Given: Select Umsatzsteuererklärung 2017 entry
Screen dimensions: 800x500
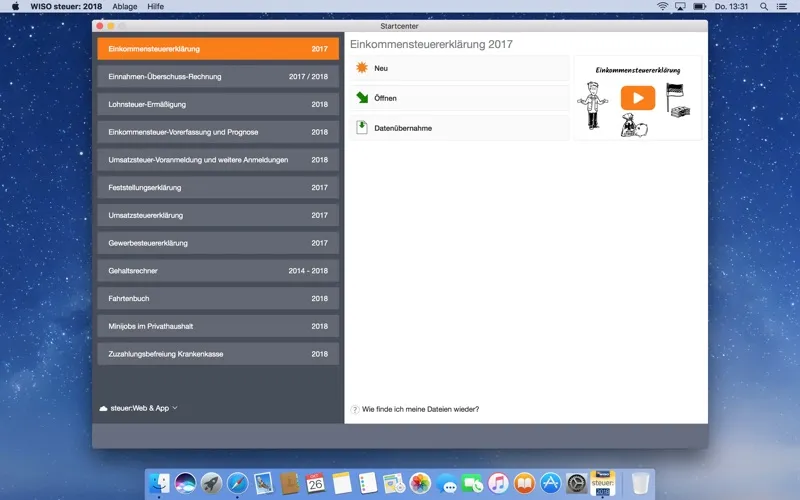Looking at the screenshot, I should (218, 215).
